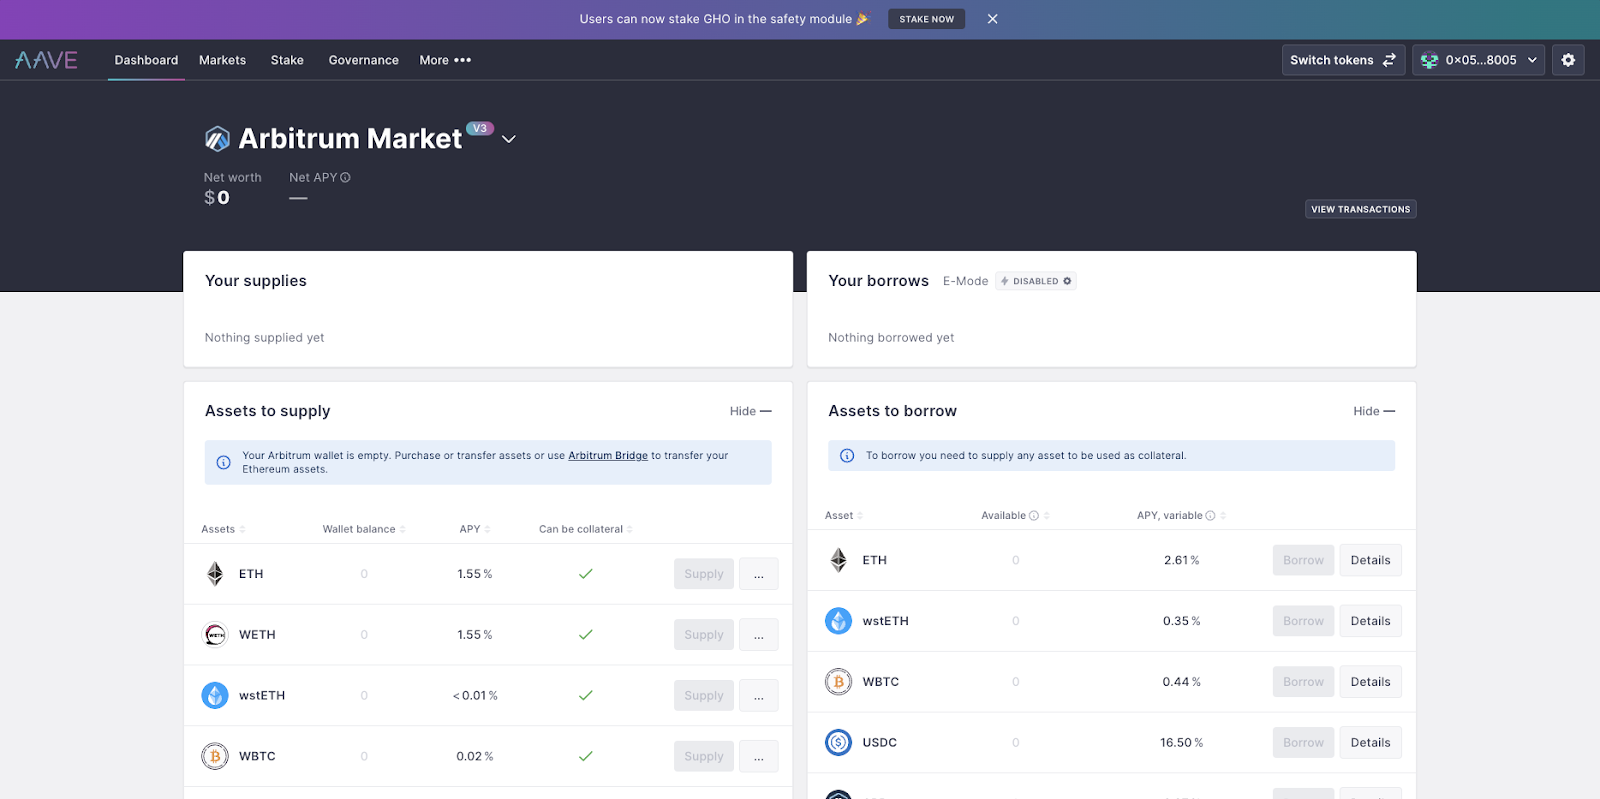Click wstETH collateral checkmark in supply list
This screenshot has height=799, width=1600.
586,695
